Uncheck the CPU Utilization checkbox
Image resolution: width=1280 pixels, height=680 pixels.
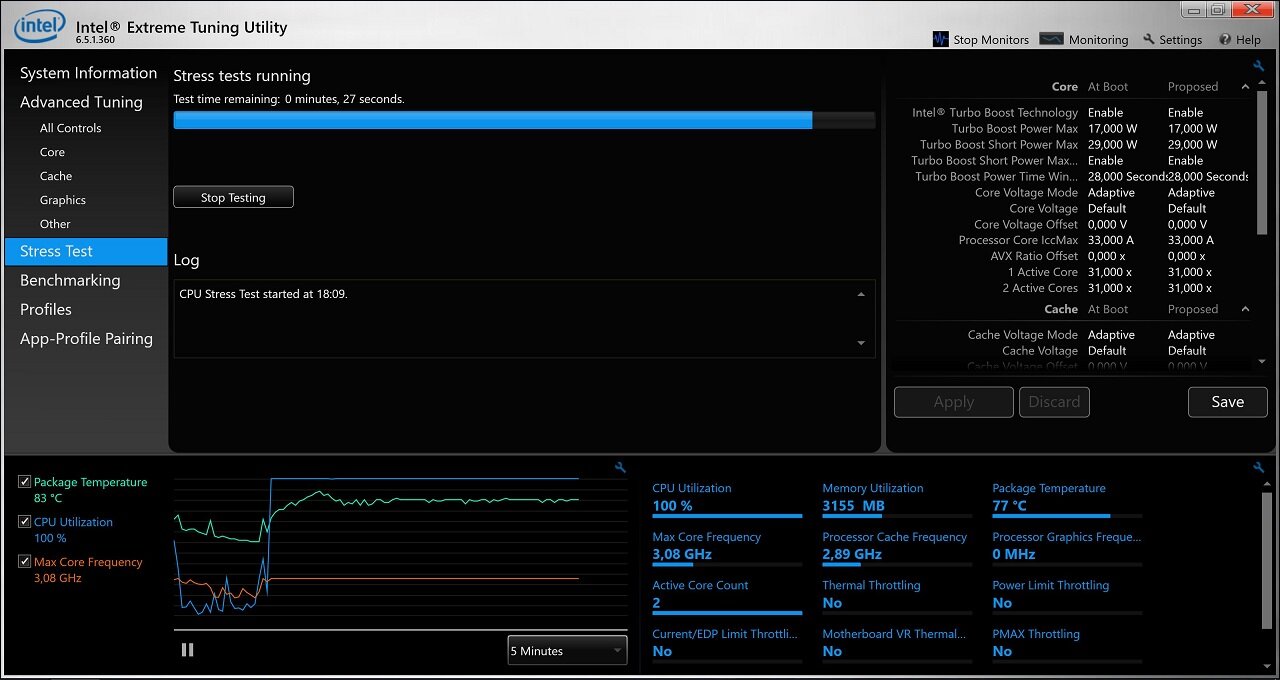pos(25,522)
